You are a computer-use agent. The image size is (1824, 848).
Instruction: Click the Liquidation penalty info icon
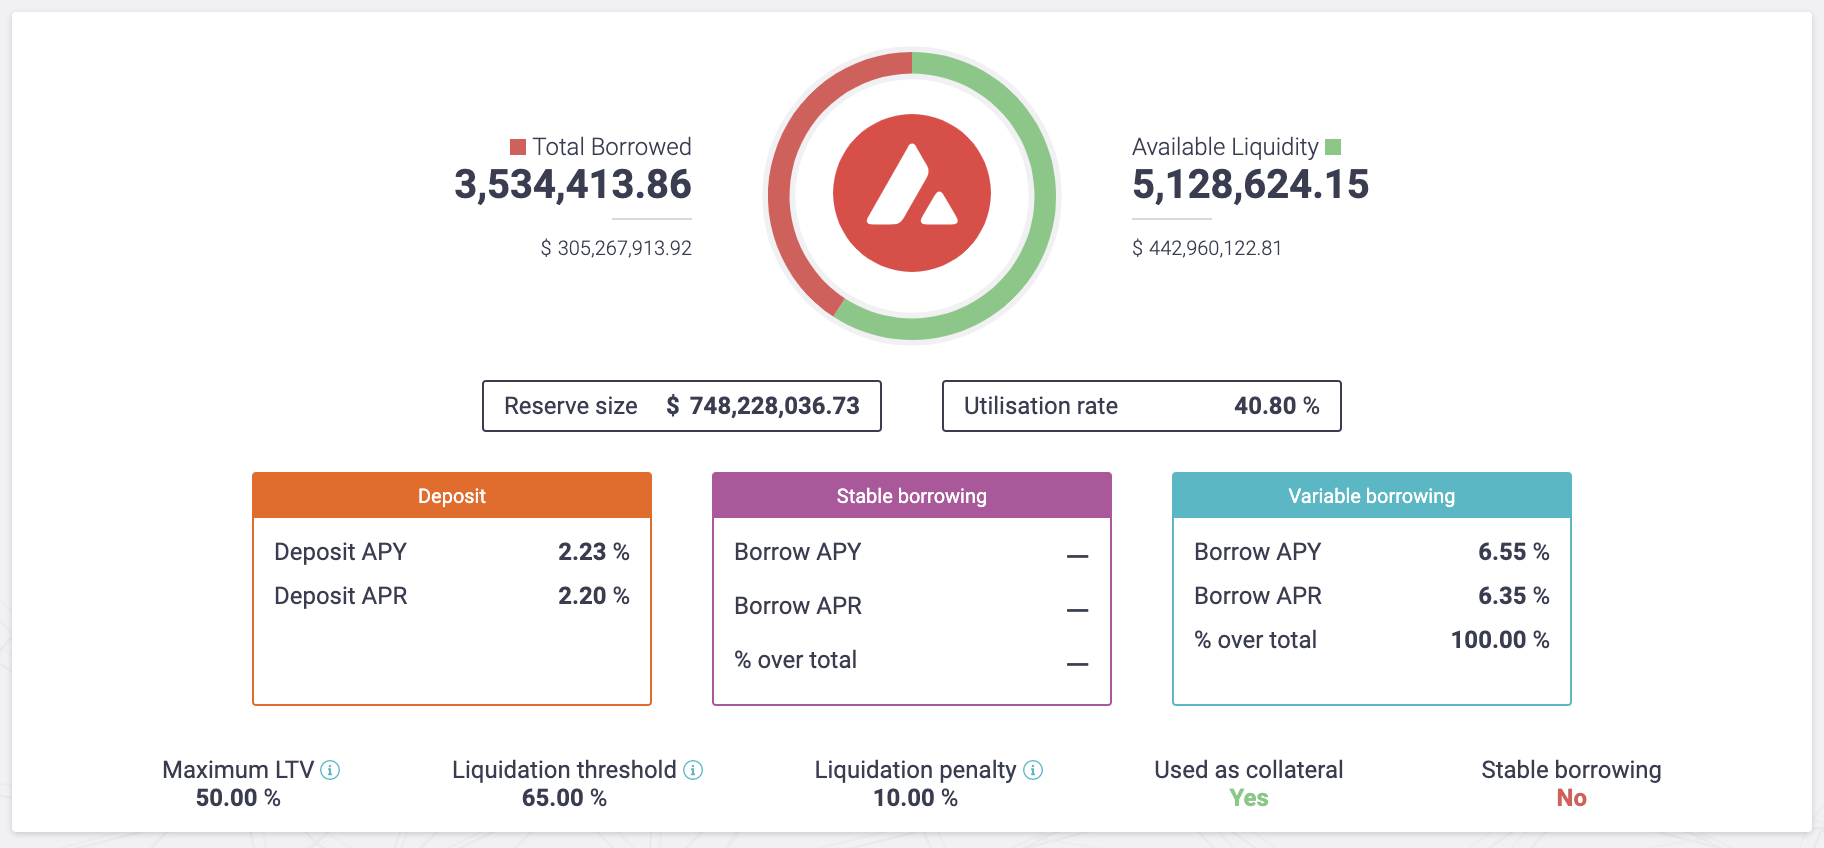(x=1033, y=770)
